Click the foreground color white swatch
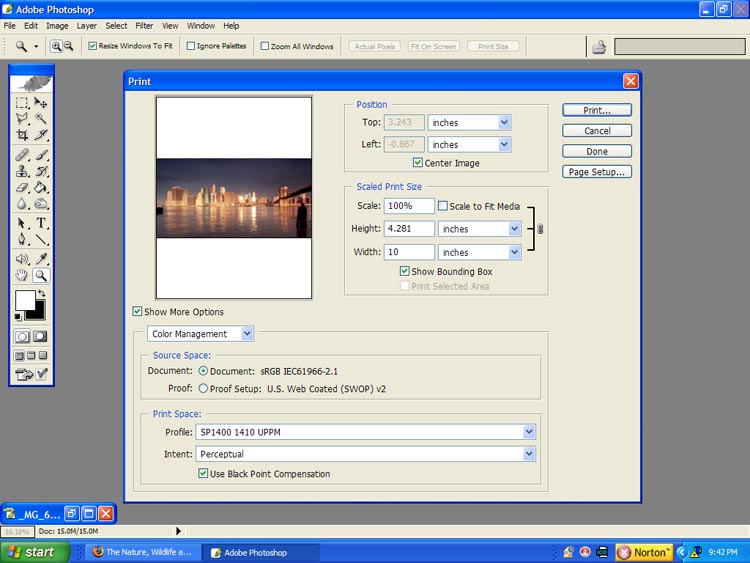750x563 pixels. click(24, 300)
